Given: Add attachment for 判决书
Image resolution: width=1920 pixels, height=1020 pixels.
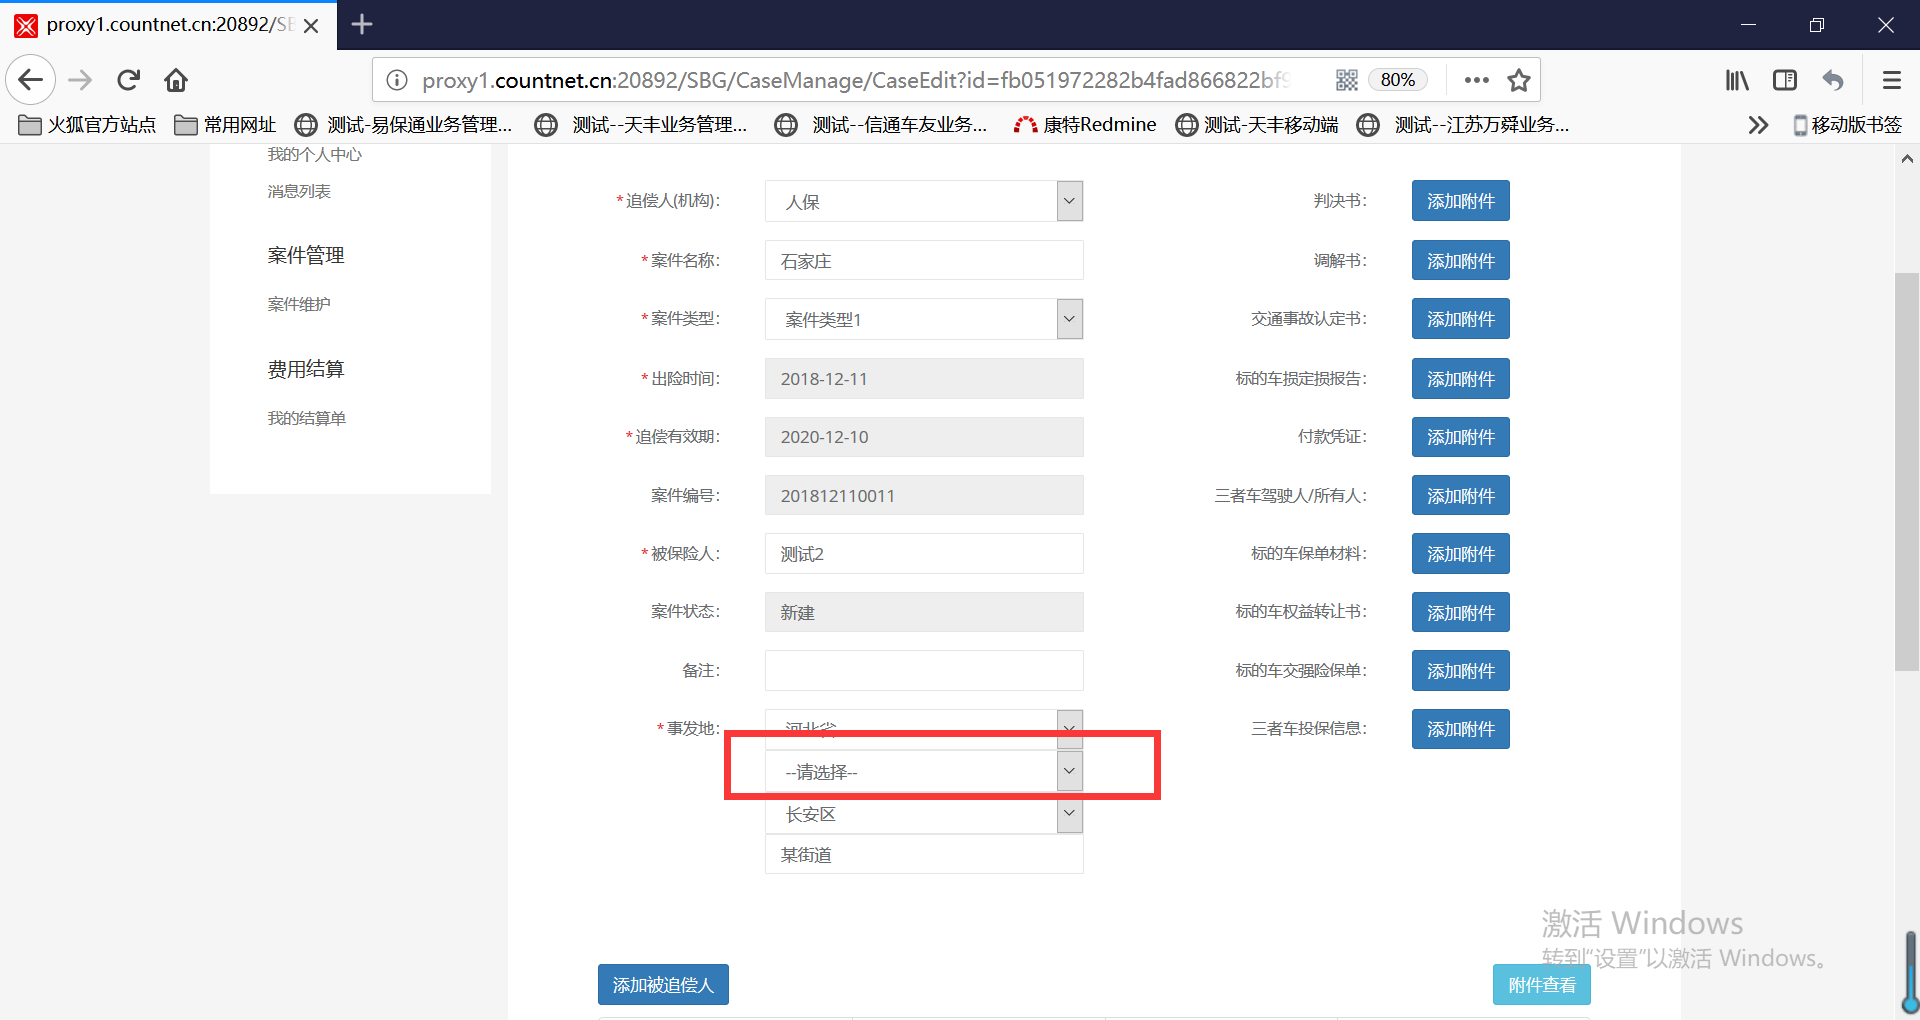Looking at the screenshot, I should pos(1460,201).
